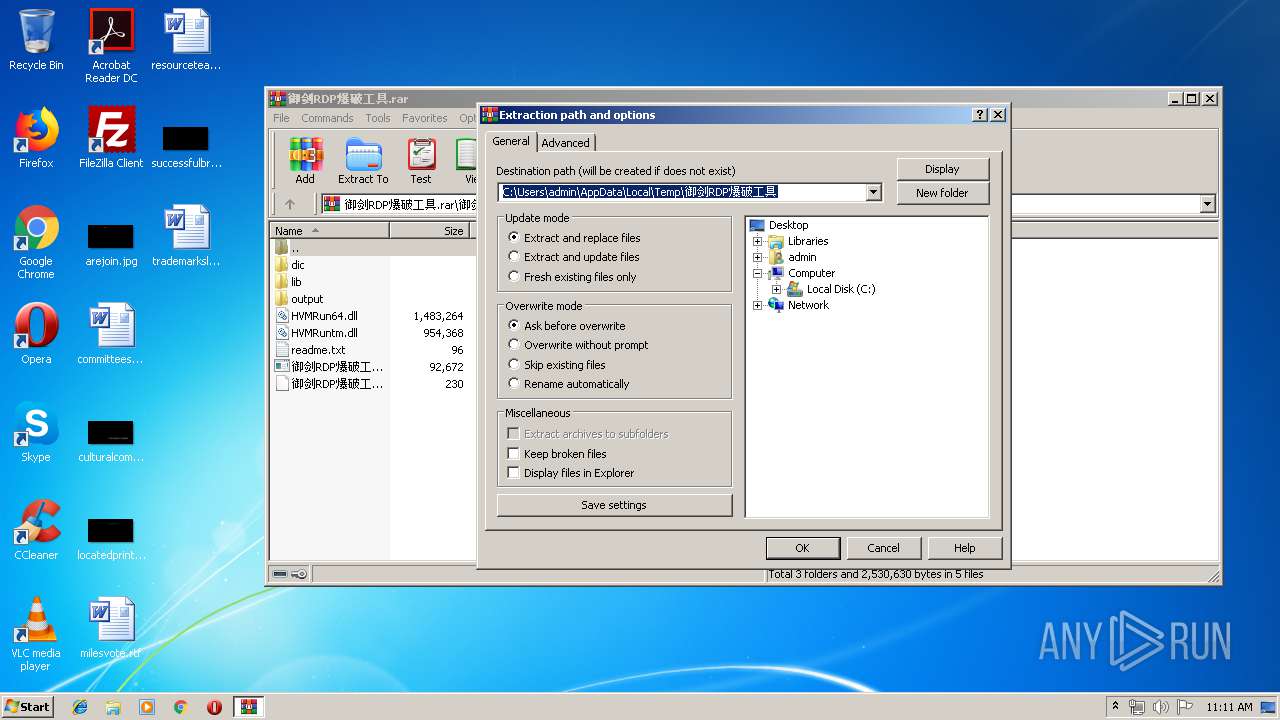Click the up-folder arrow in WinRAR
Viewport: 1280px width, 720px height.
[290, 204]
